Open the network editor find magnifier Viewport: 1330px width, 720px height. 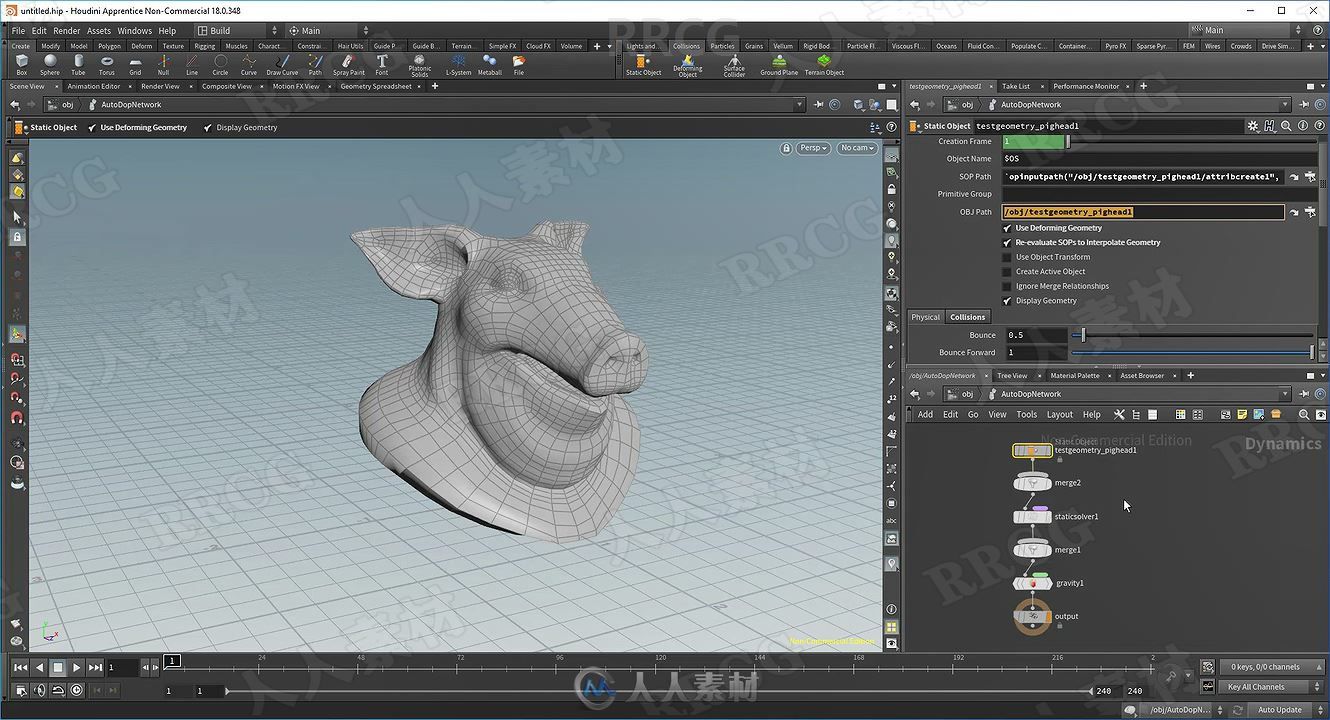(x=1303, y=414)
